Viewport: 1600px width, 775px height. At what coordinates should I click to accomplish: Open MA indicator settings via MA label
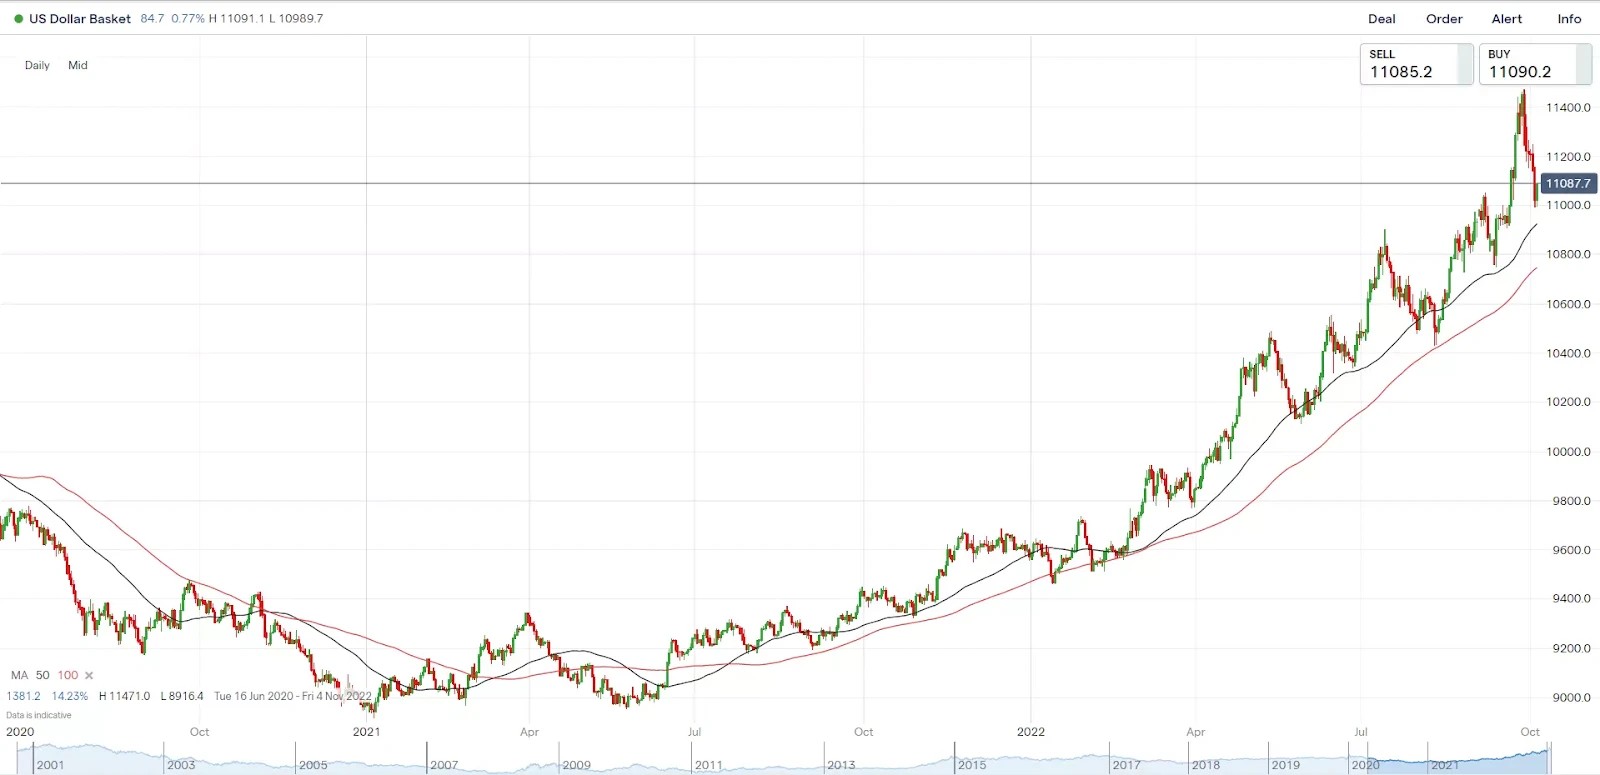(20, 676)
